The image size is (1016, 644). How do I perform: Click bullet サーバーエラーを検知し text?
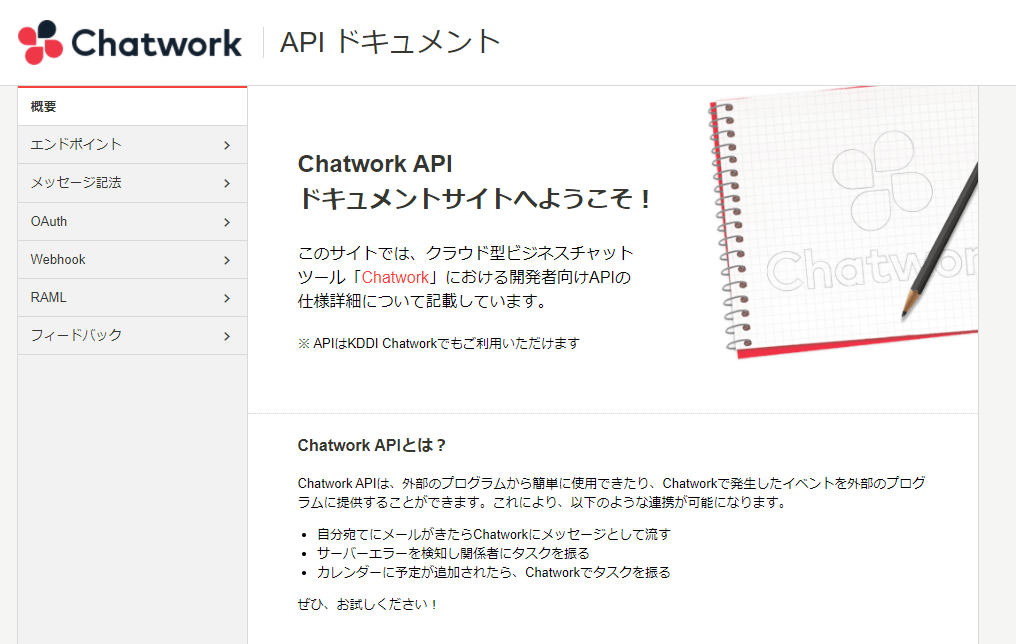pyautogui.click(x=453, y=553)
